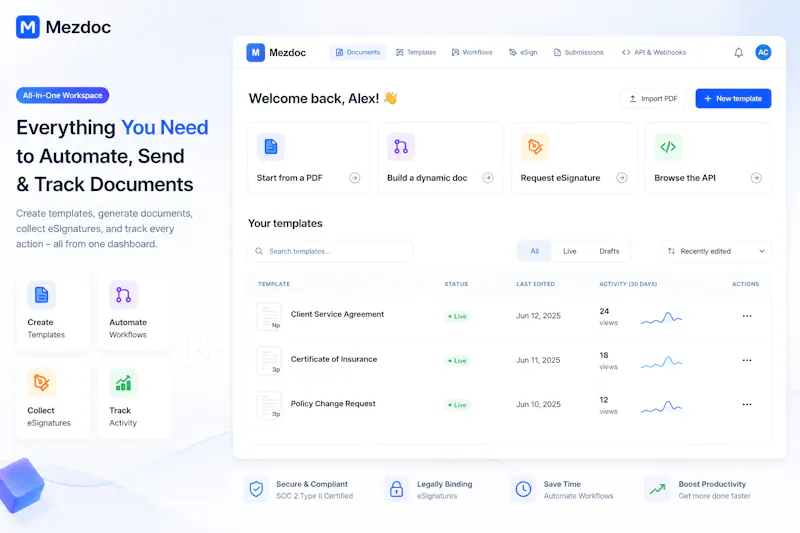Open the Client Service Agreement thumbnail
Viewport: 800px width, 533px height.
(x=269, y=316)
